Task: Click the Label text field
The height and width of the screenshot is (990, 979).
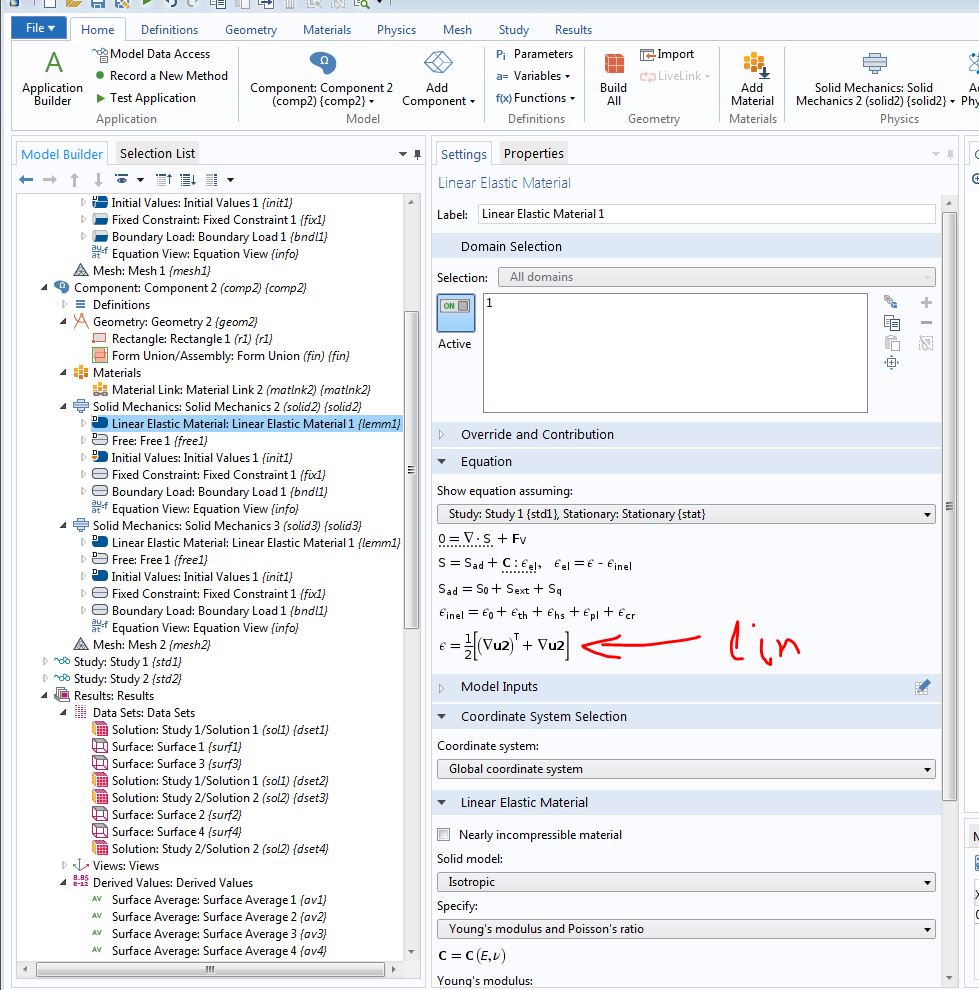Action: [705, 214]
